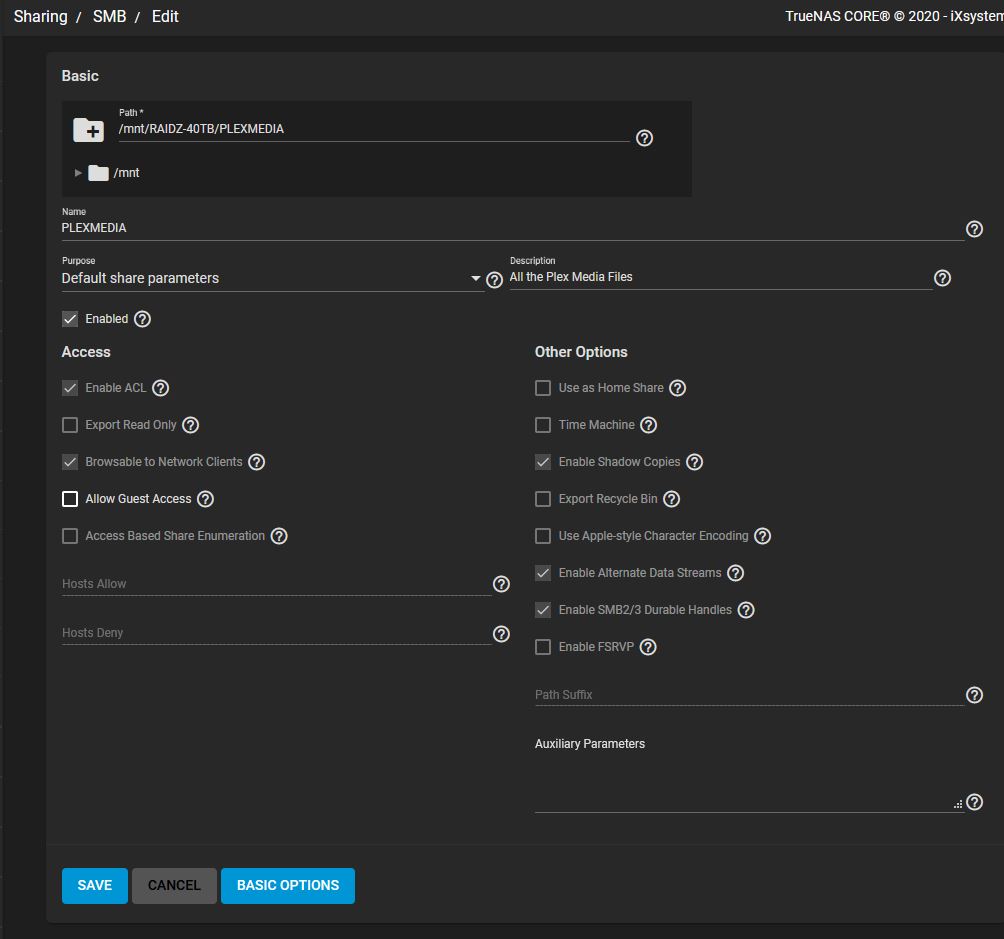This screenshot has width=1004, height=939.
Task: Enable Use Apple-style Character Encoding
Action: tap(543, 536)
